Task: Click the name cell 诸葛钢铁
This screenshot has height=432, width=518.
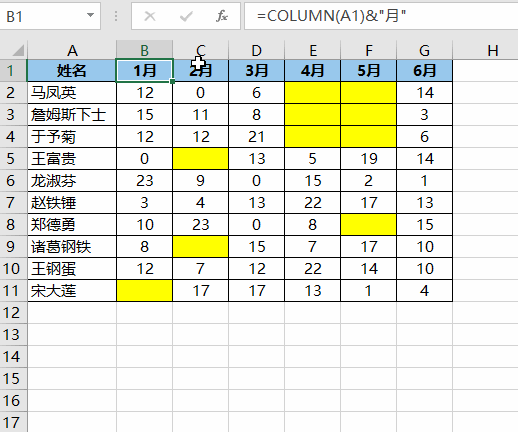Action: click(72, 247)
